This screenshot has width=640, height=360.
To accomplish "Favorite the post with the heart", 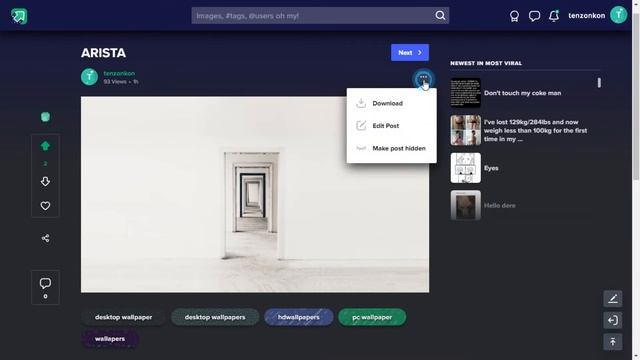I will [x=45, y=206].
